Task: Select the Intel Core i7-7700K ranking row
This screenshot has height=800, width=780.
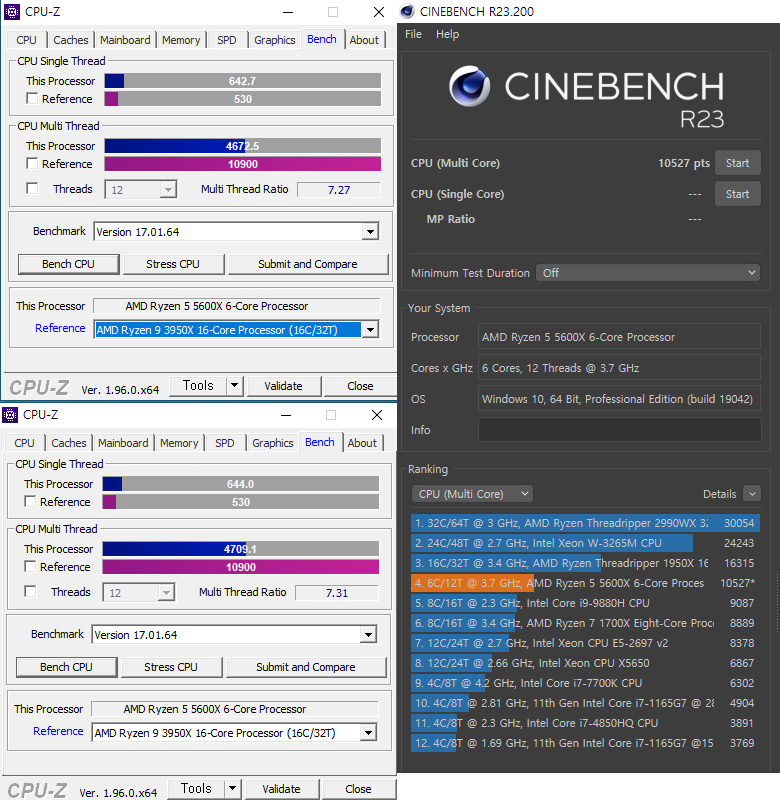Action: (585, 683)
